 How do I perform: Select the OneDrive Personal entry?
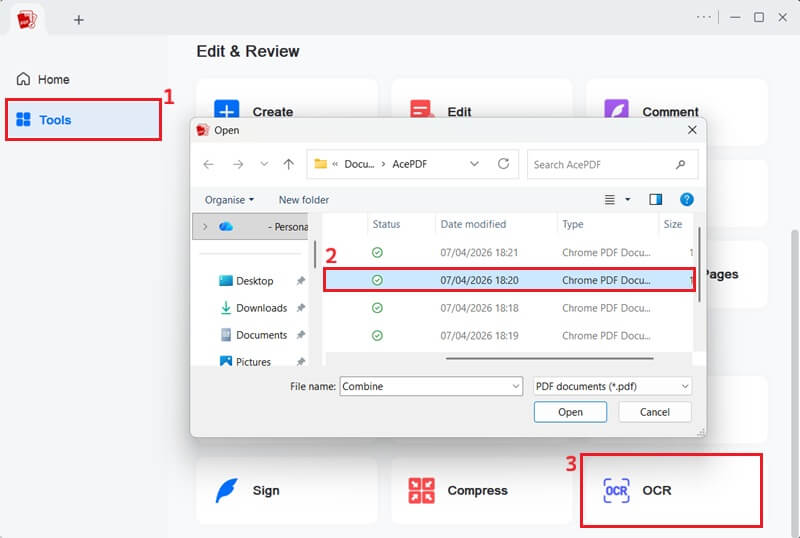(x=251, y=227)
